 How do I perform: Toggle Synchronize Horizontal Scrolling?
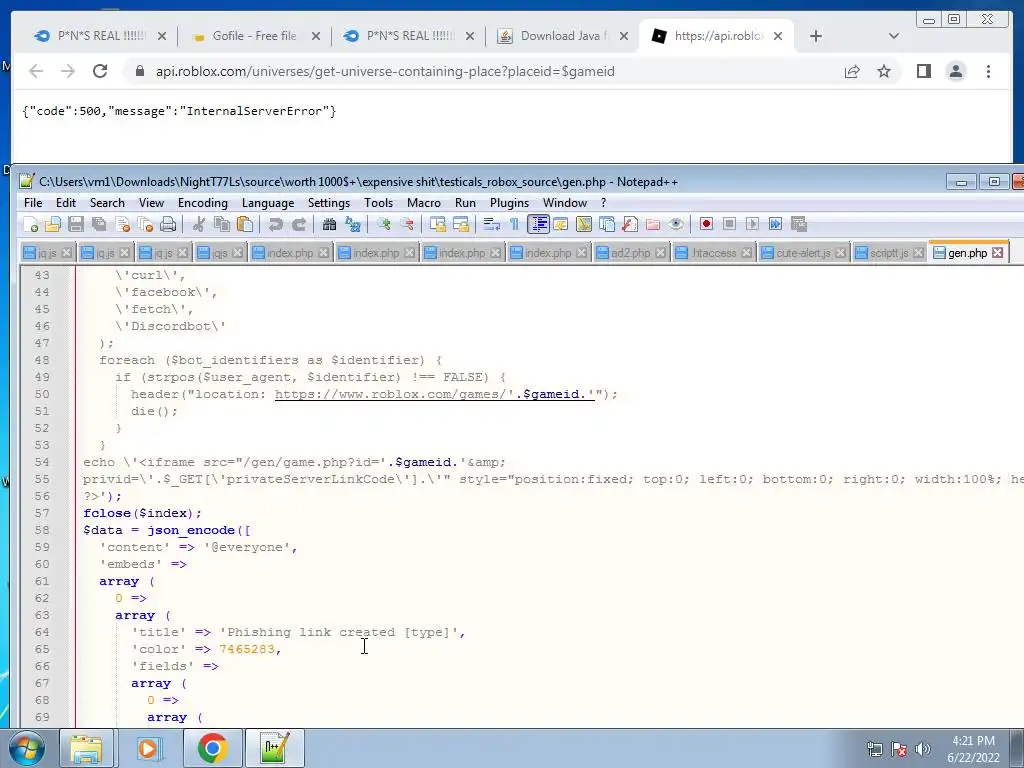tap(460, 225)
